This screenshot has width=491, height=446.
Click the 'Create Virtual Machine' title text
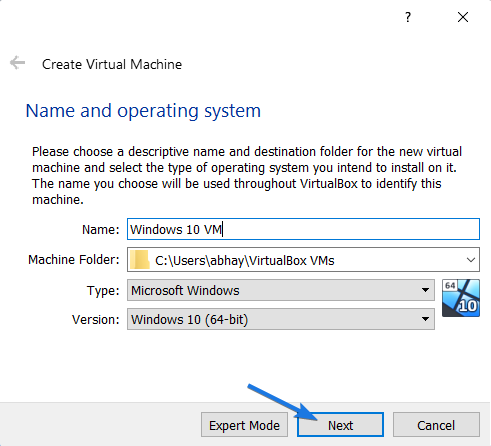click(112, 64)
